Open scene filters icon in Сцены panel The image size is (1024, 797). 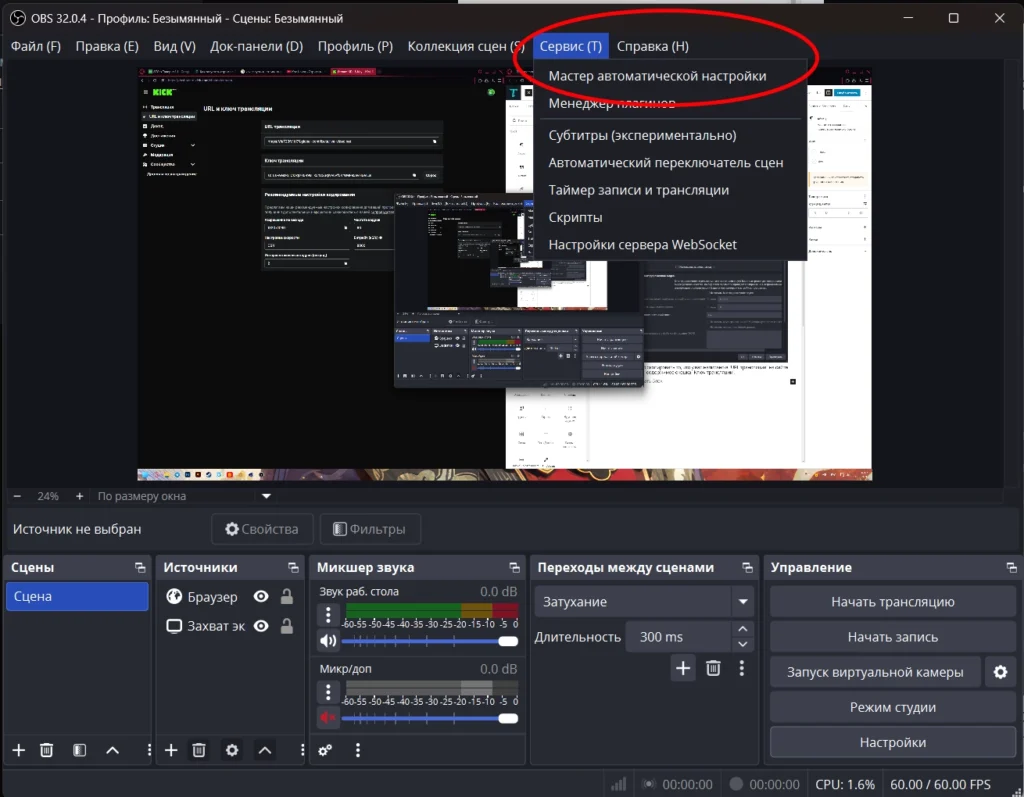pos(80,750)
